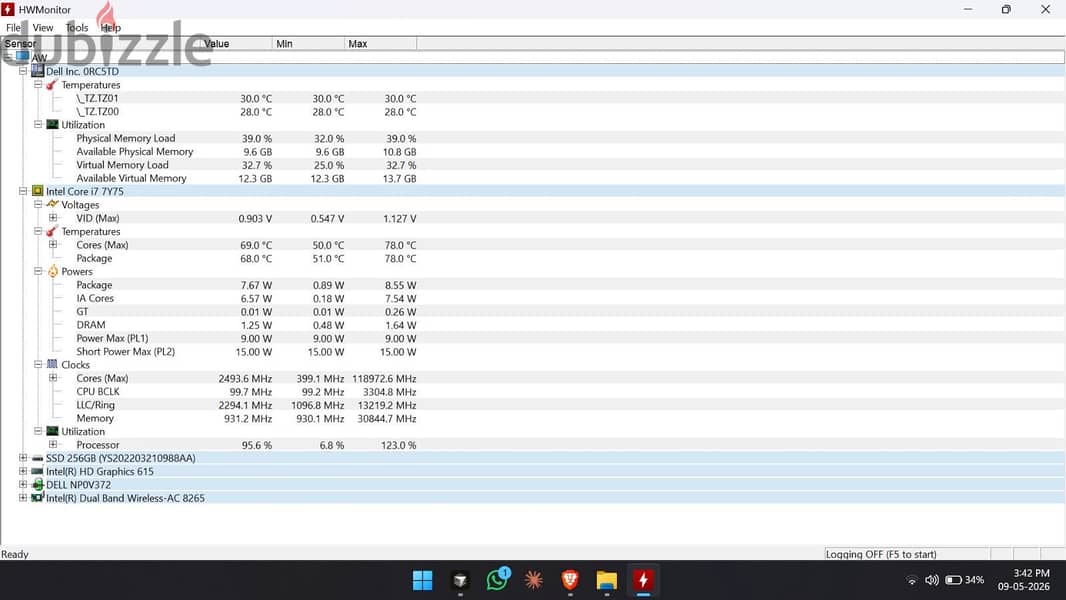Screen dimensions: 1066x600
Task: Open WhatsApp from the taskbar
Action: tap(498, 580)
